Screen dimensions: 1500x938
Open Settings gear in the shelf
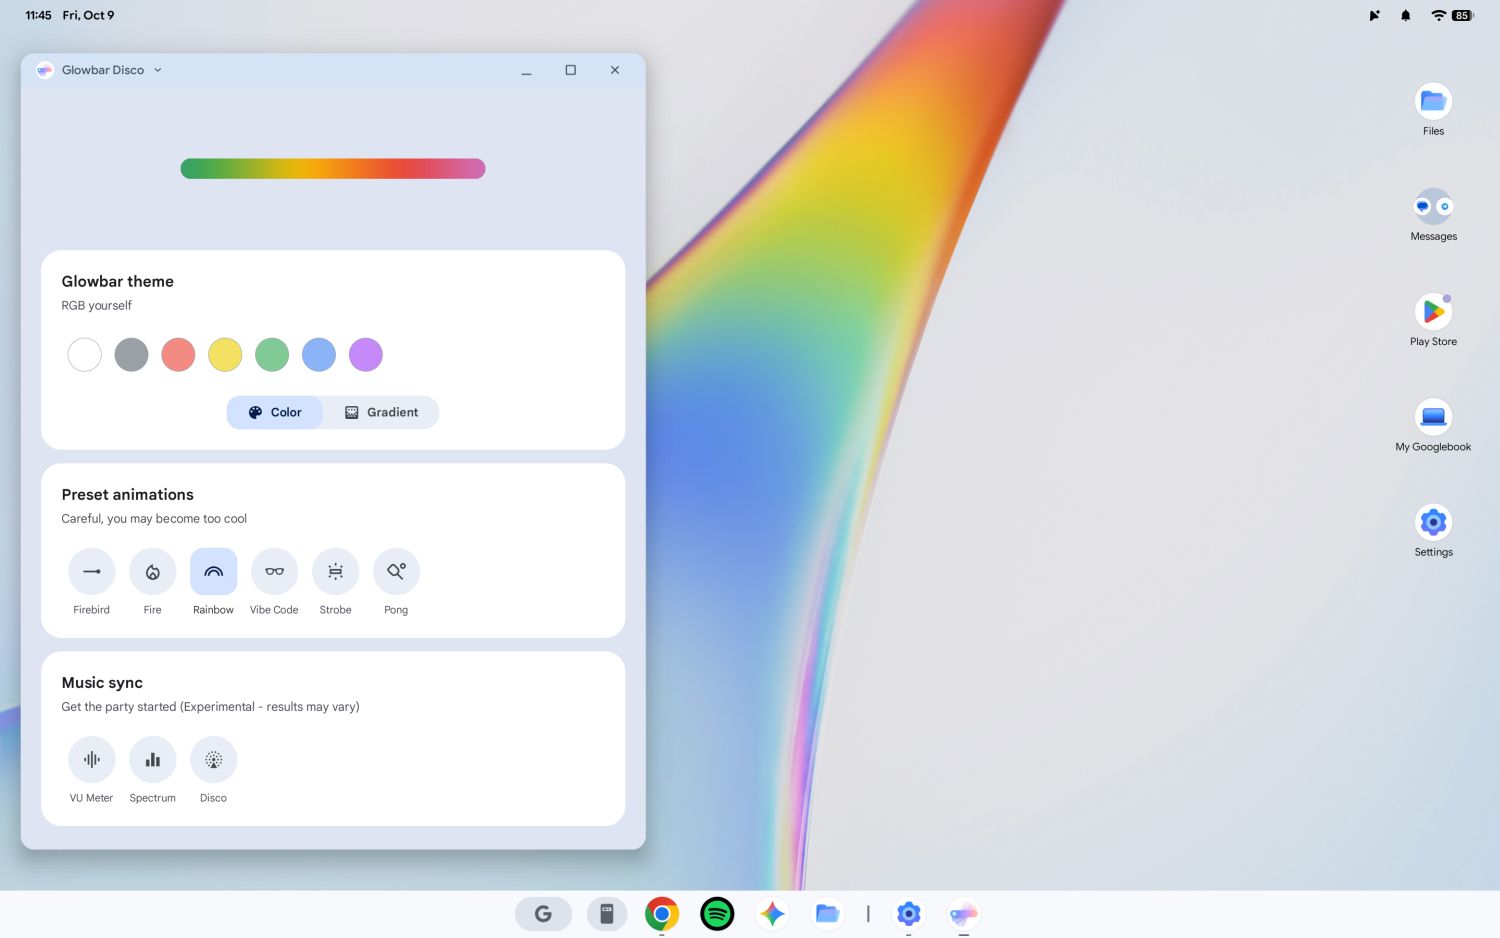click(908, 913)
